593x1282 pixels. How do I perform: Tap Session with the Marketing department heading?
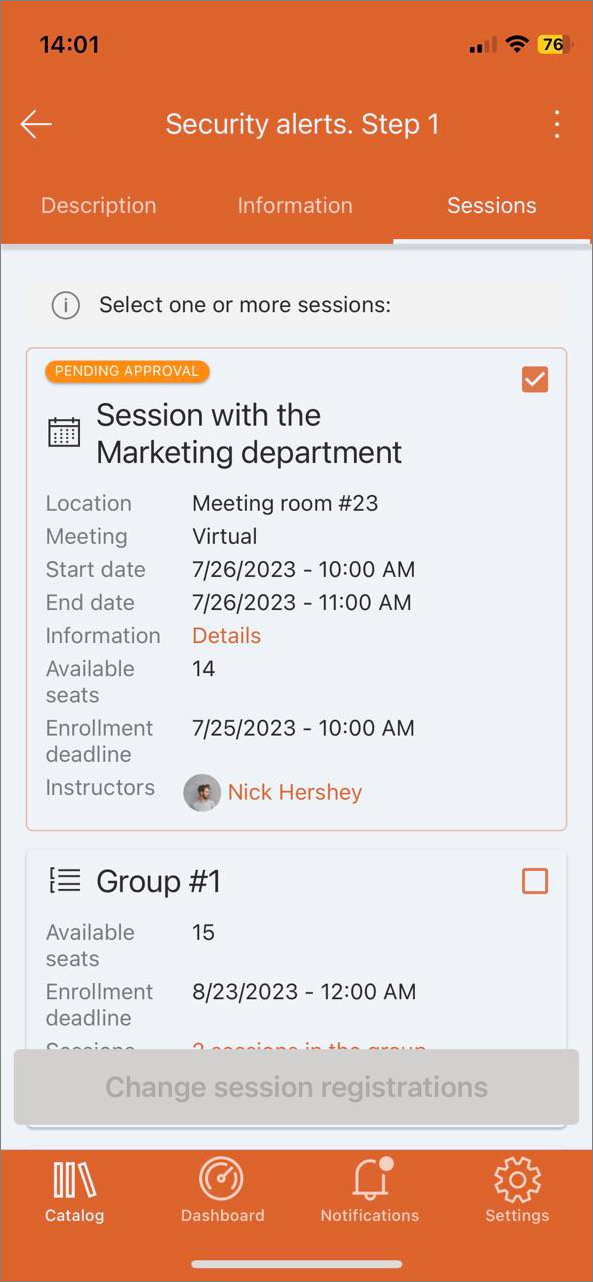click(249, 433)
